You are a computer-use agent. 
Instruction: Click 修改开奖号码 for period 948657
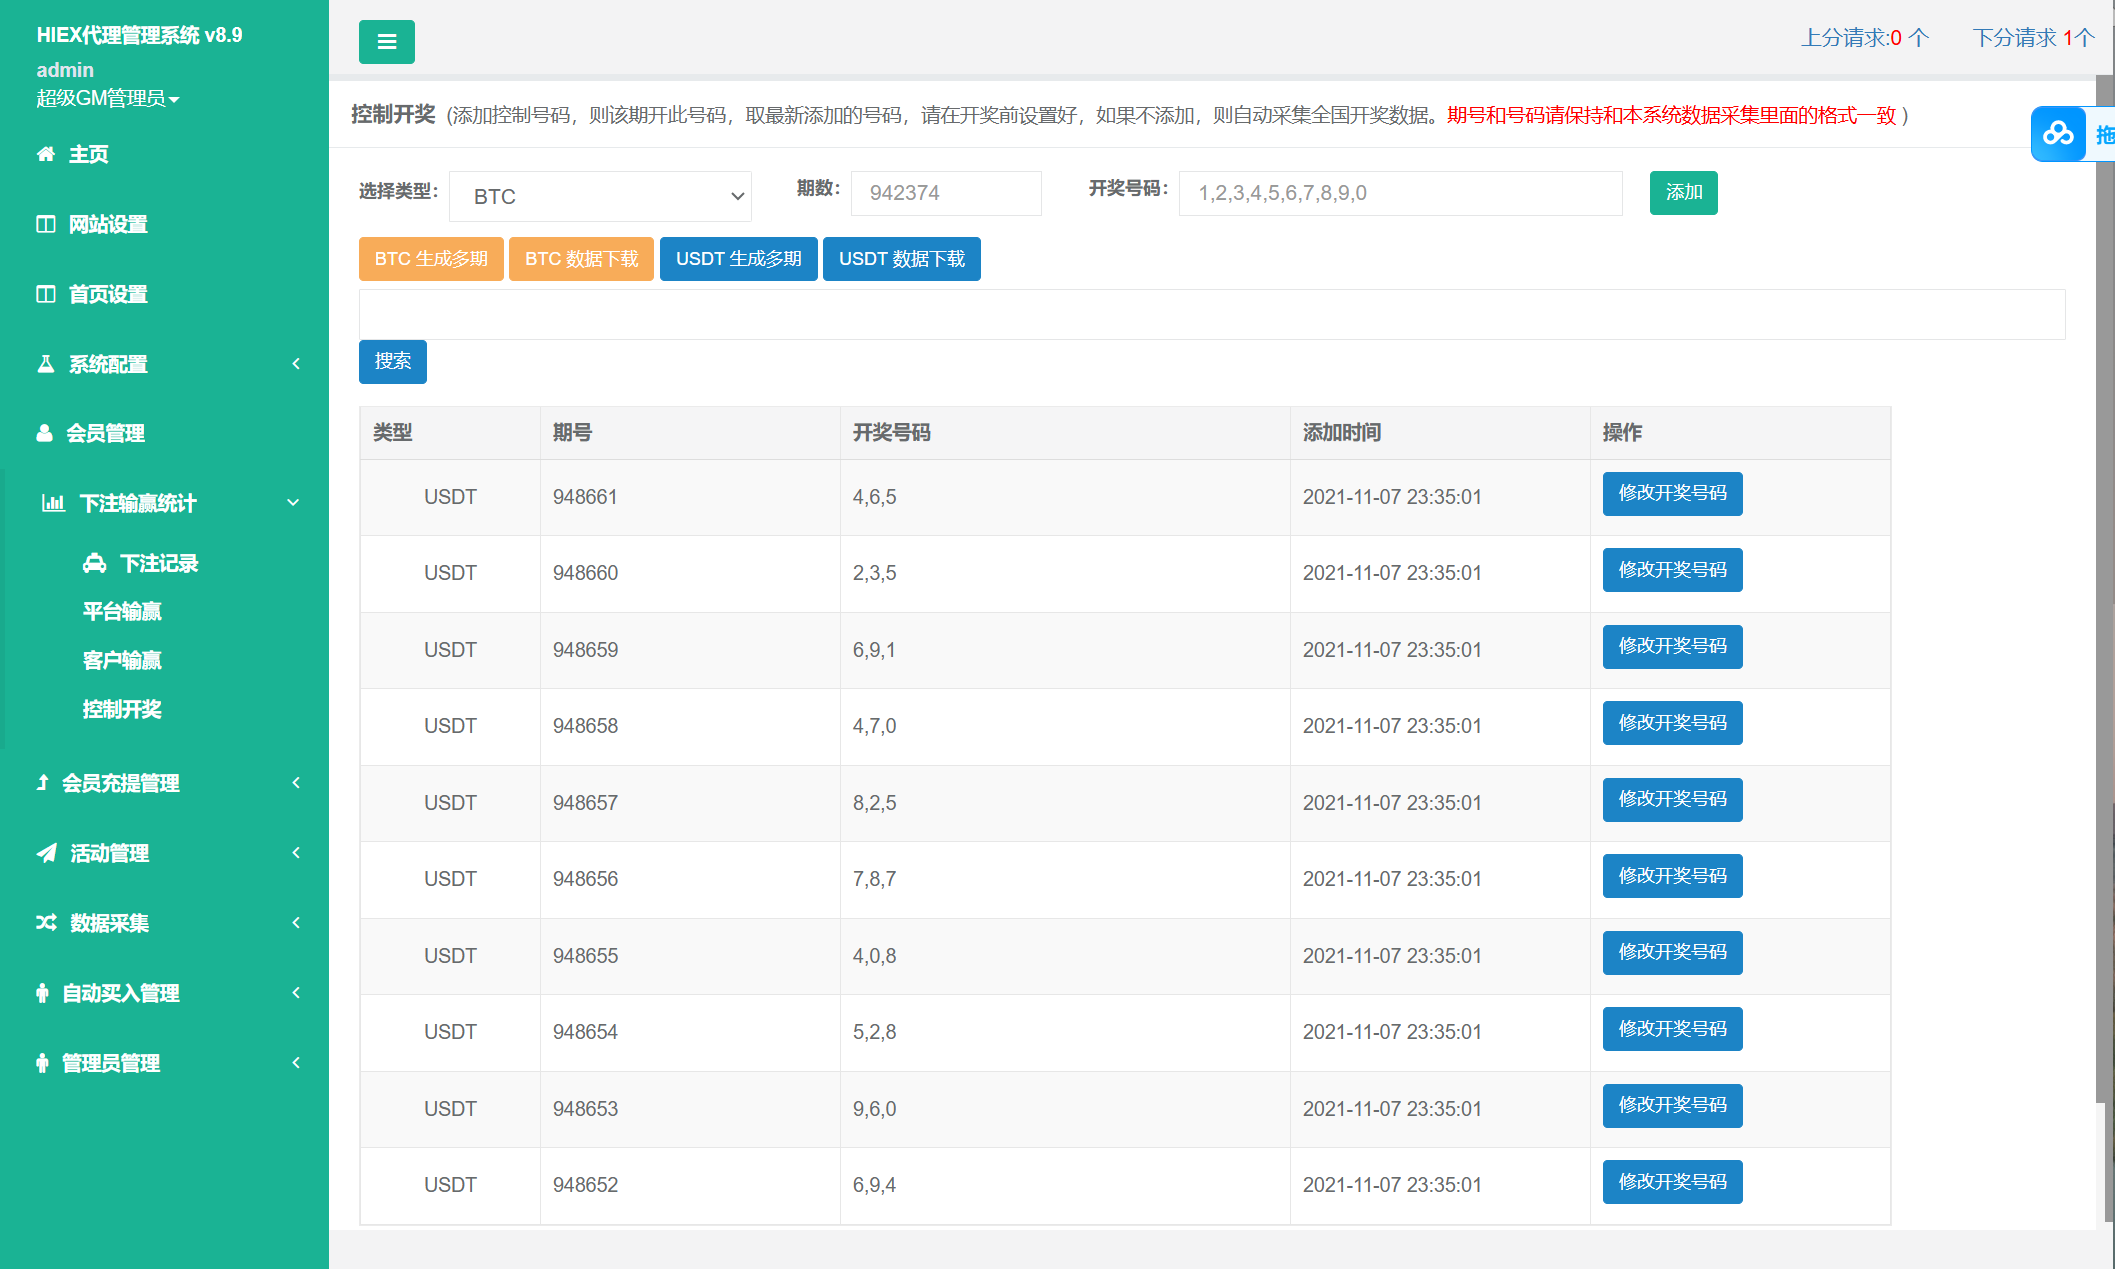pyautogui.click(x=1672, y=800)
